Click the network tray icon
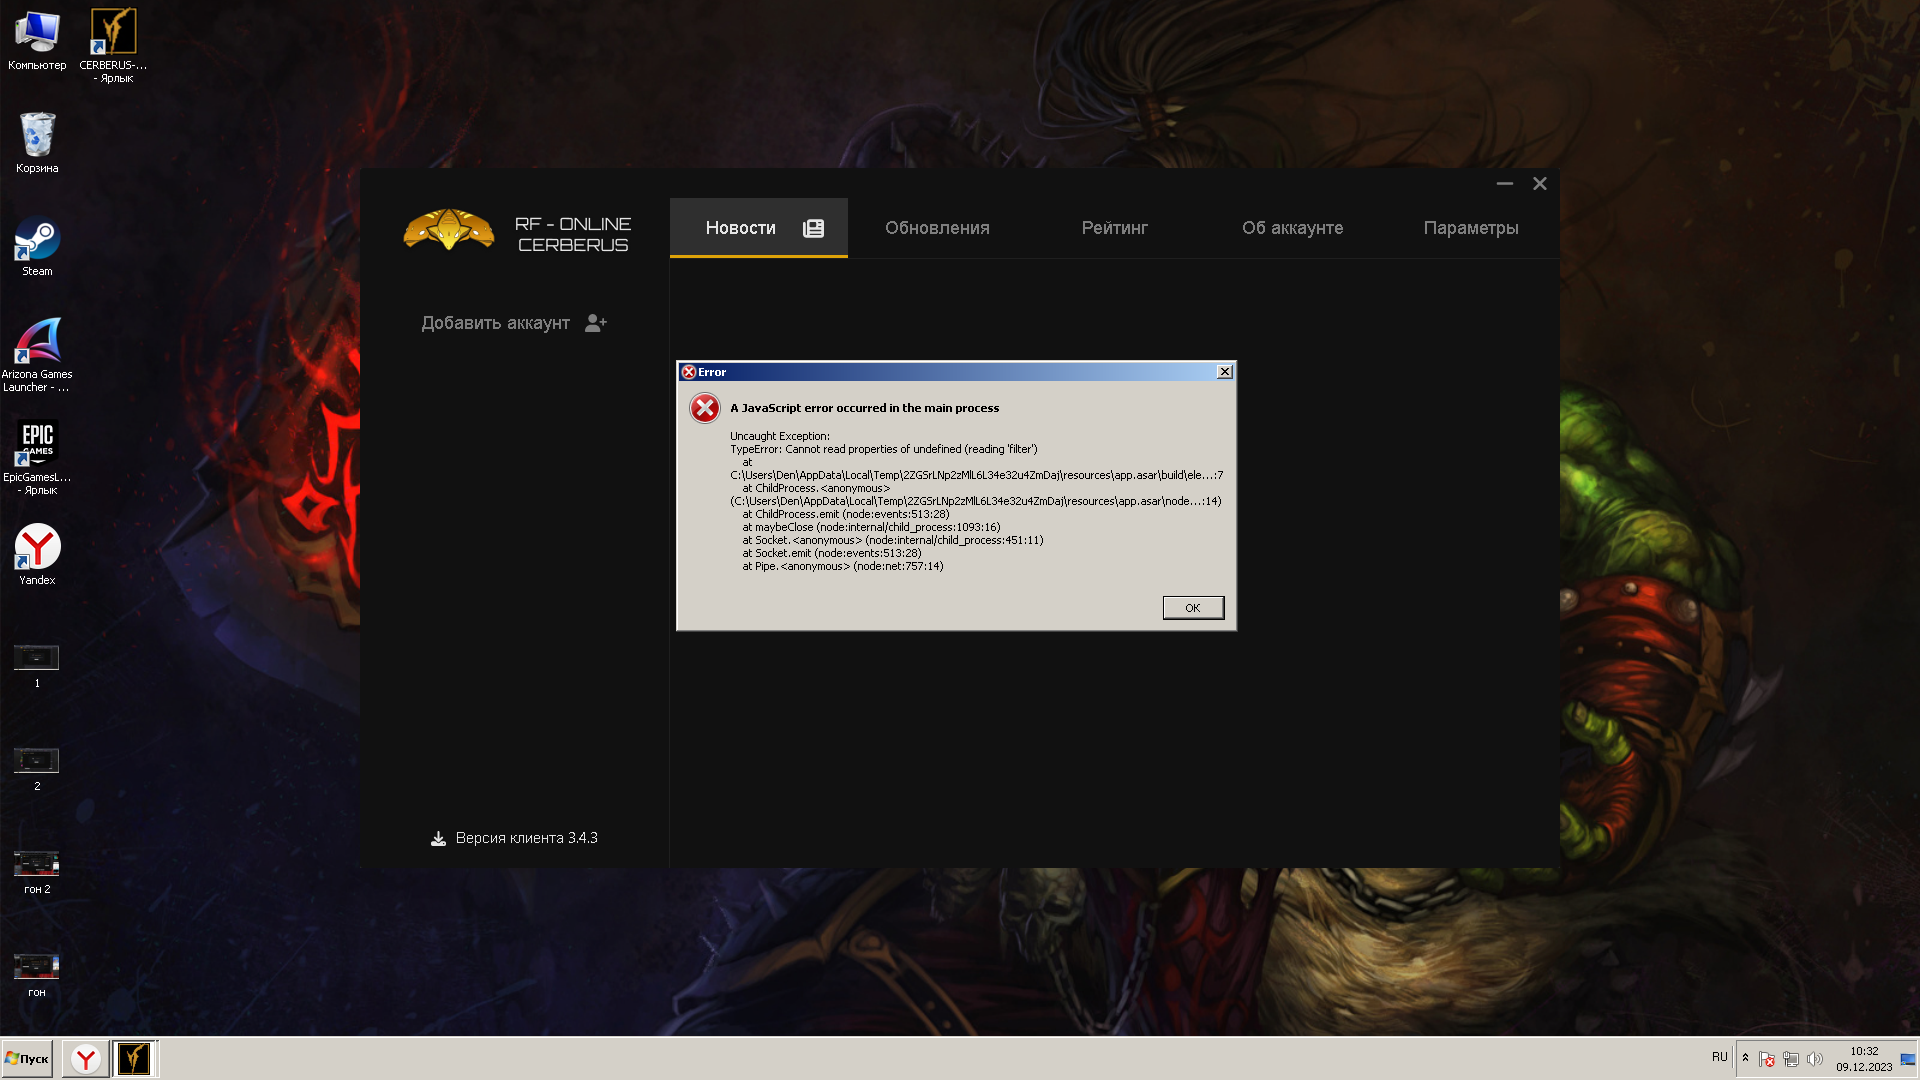The width and height of the screenshot is (1920, 1080). click(x=1791, y=1059)
